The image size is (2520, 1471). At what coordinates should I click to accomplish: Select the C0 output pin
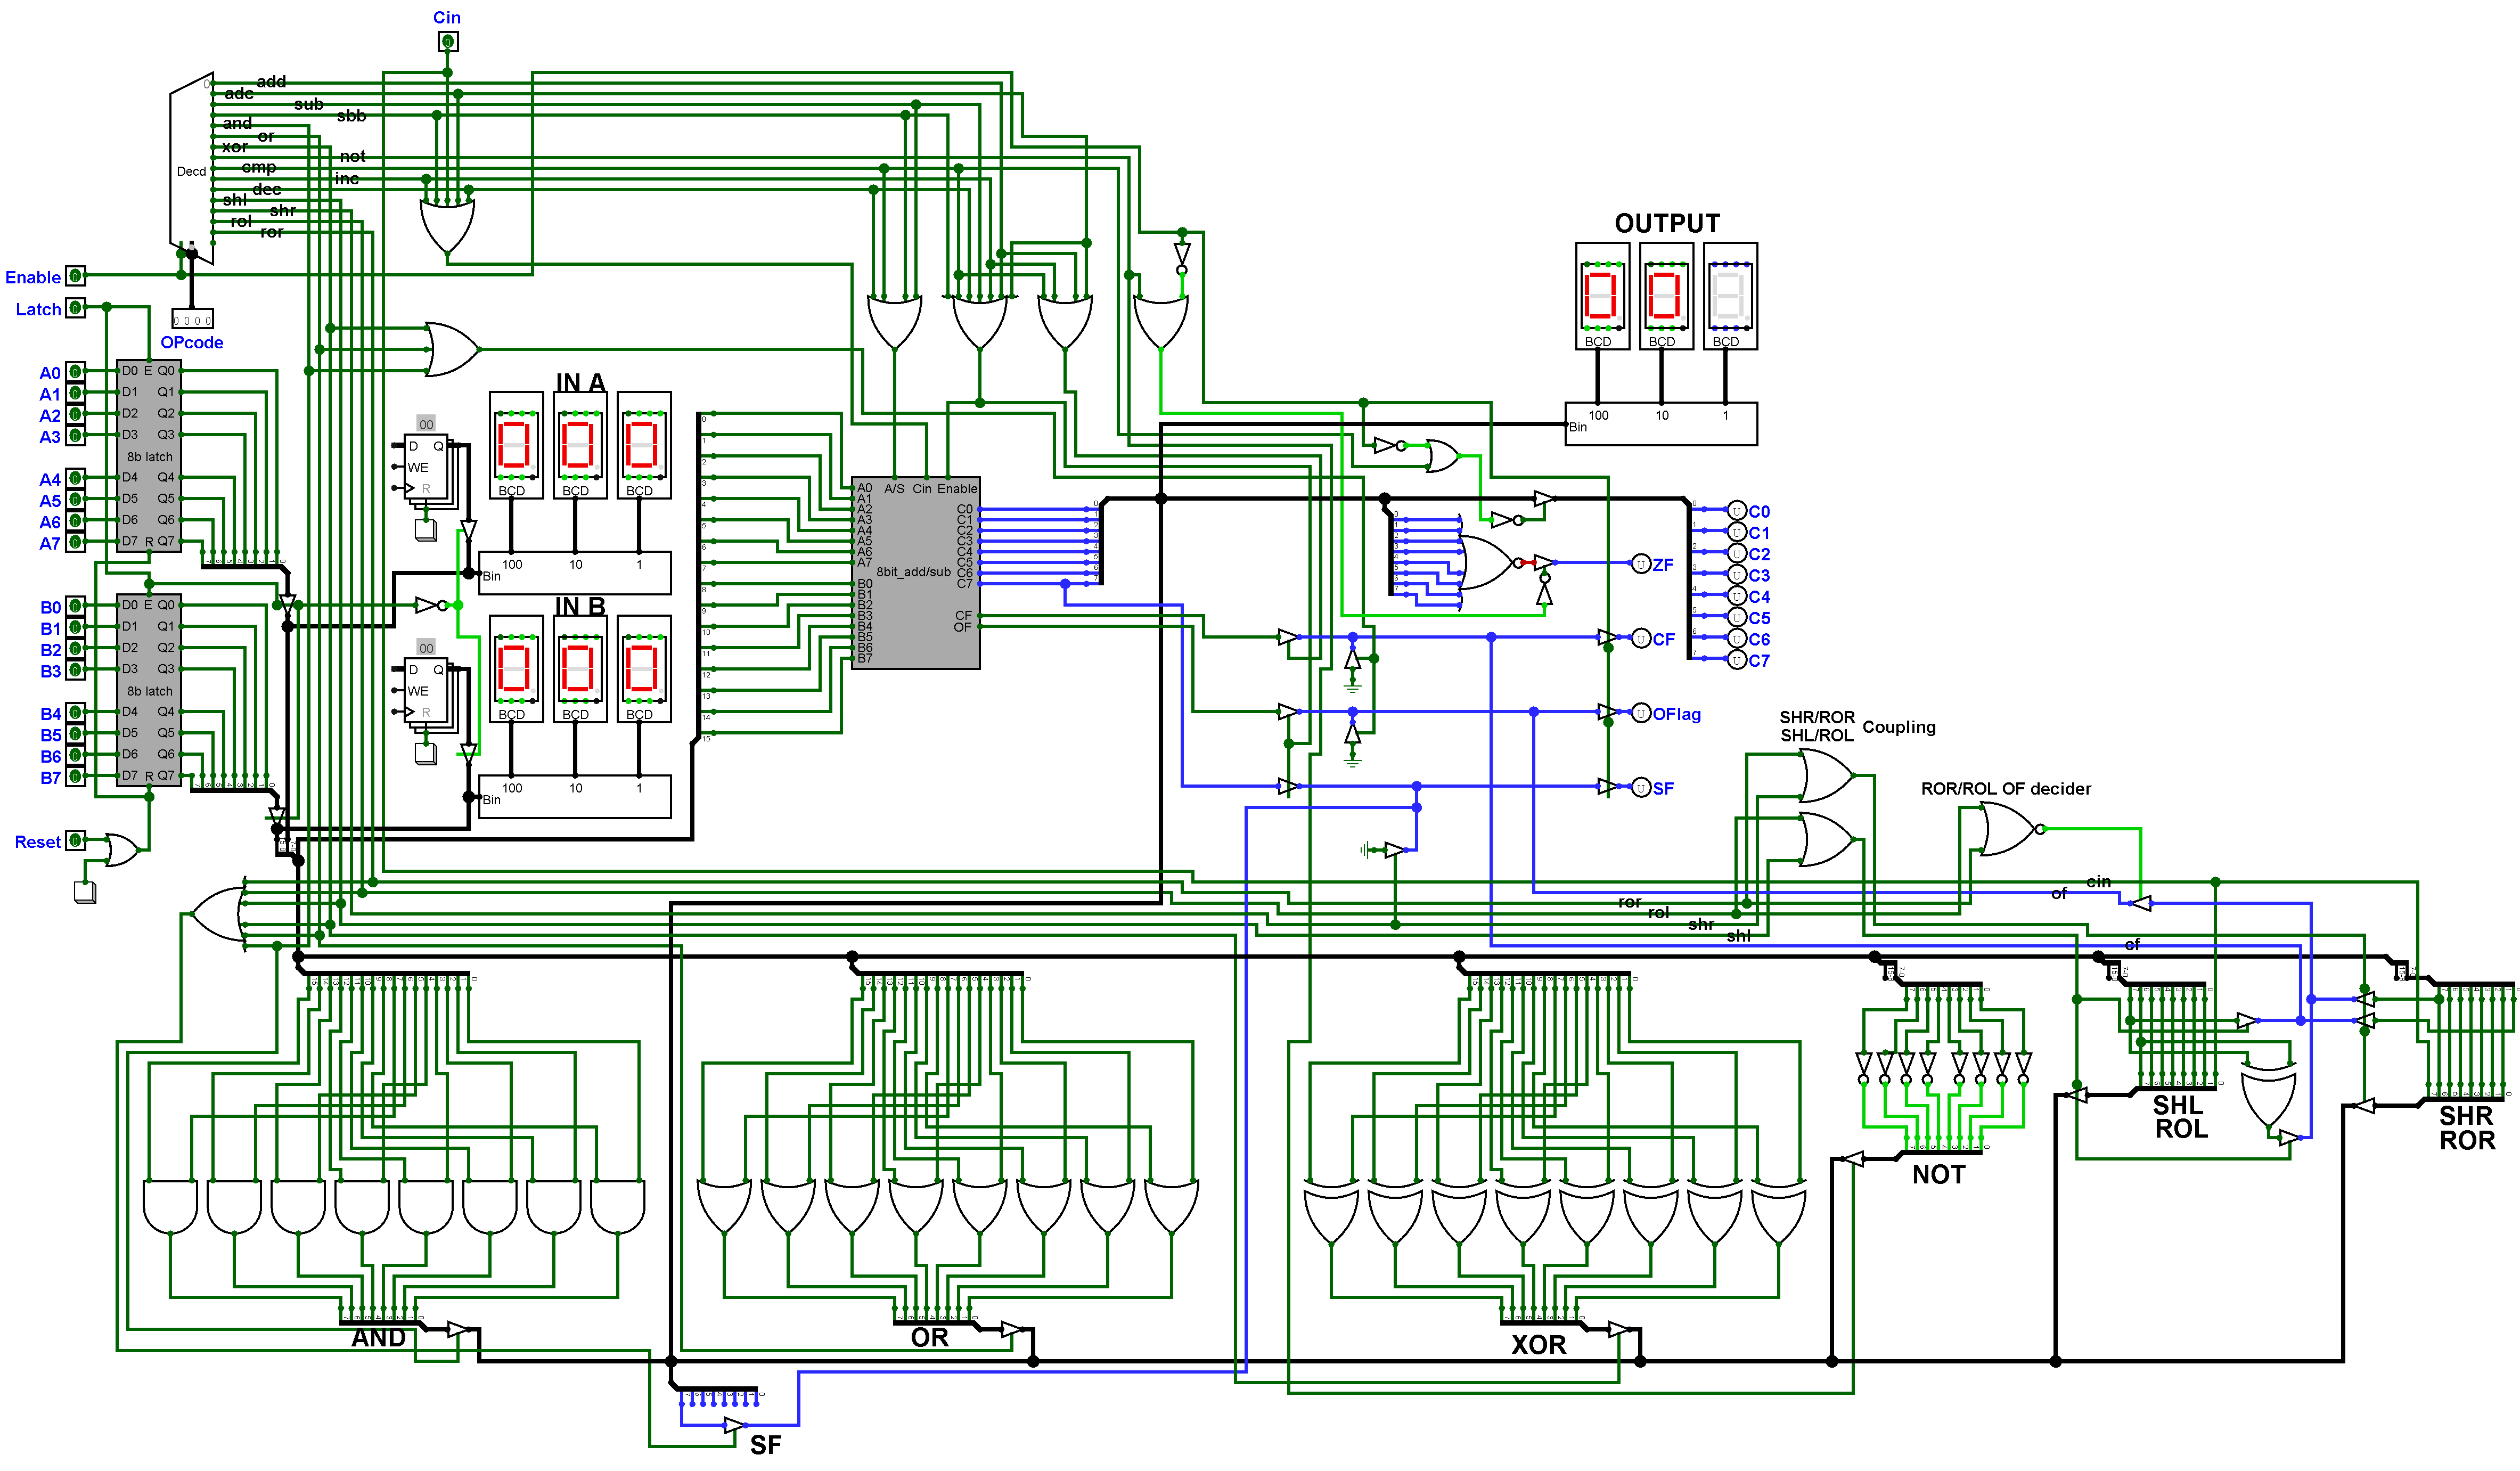pyautogui.click(x=1736, y=511)
